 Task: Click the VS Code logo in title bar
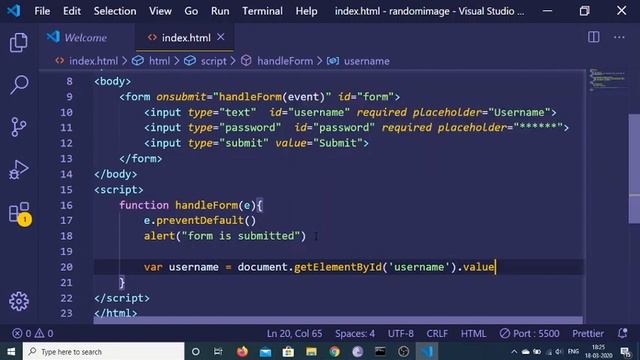(x=14, y=11)
